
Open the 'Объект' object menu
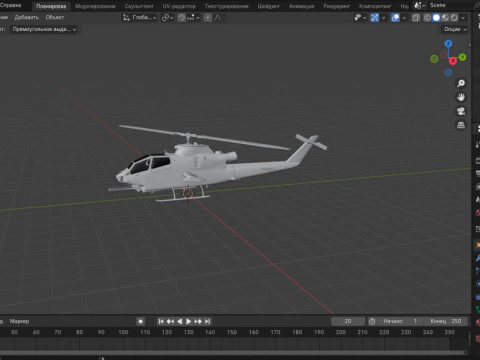point(55,17)
